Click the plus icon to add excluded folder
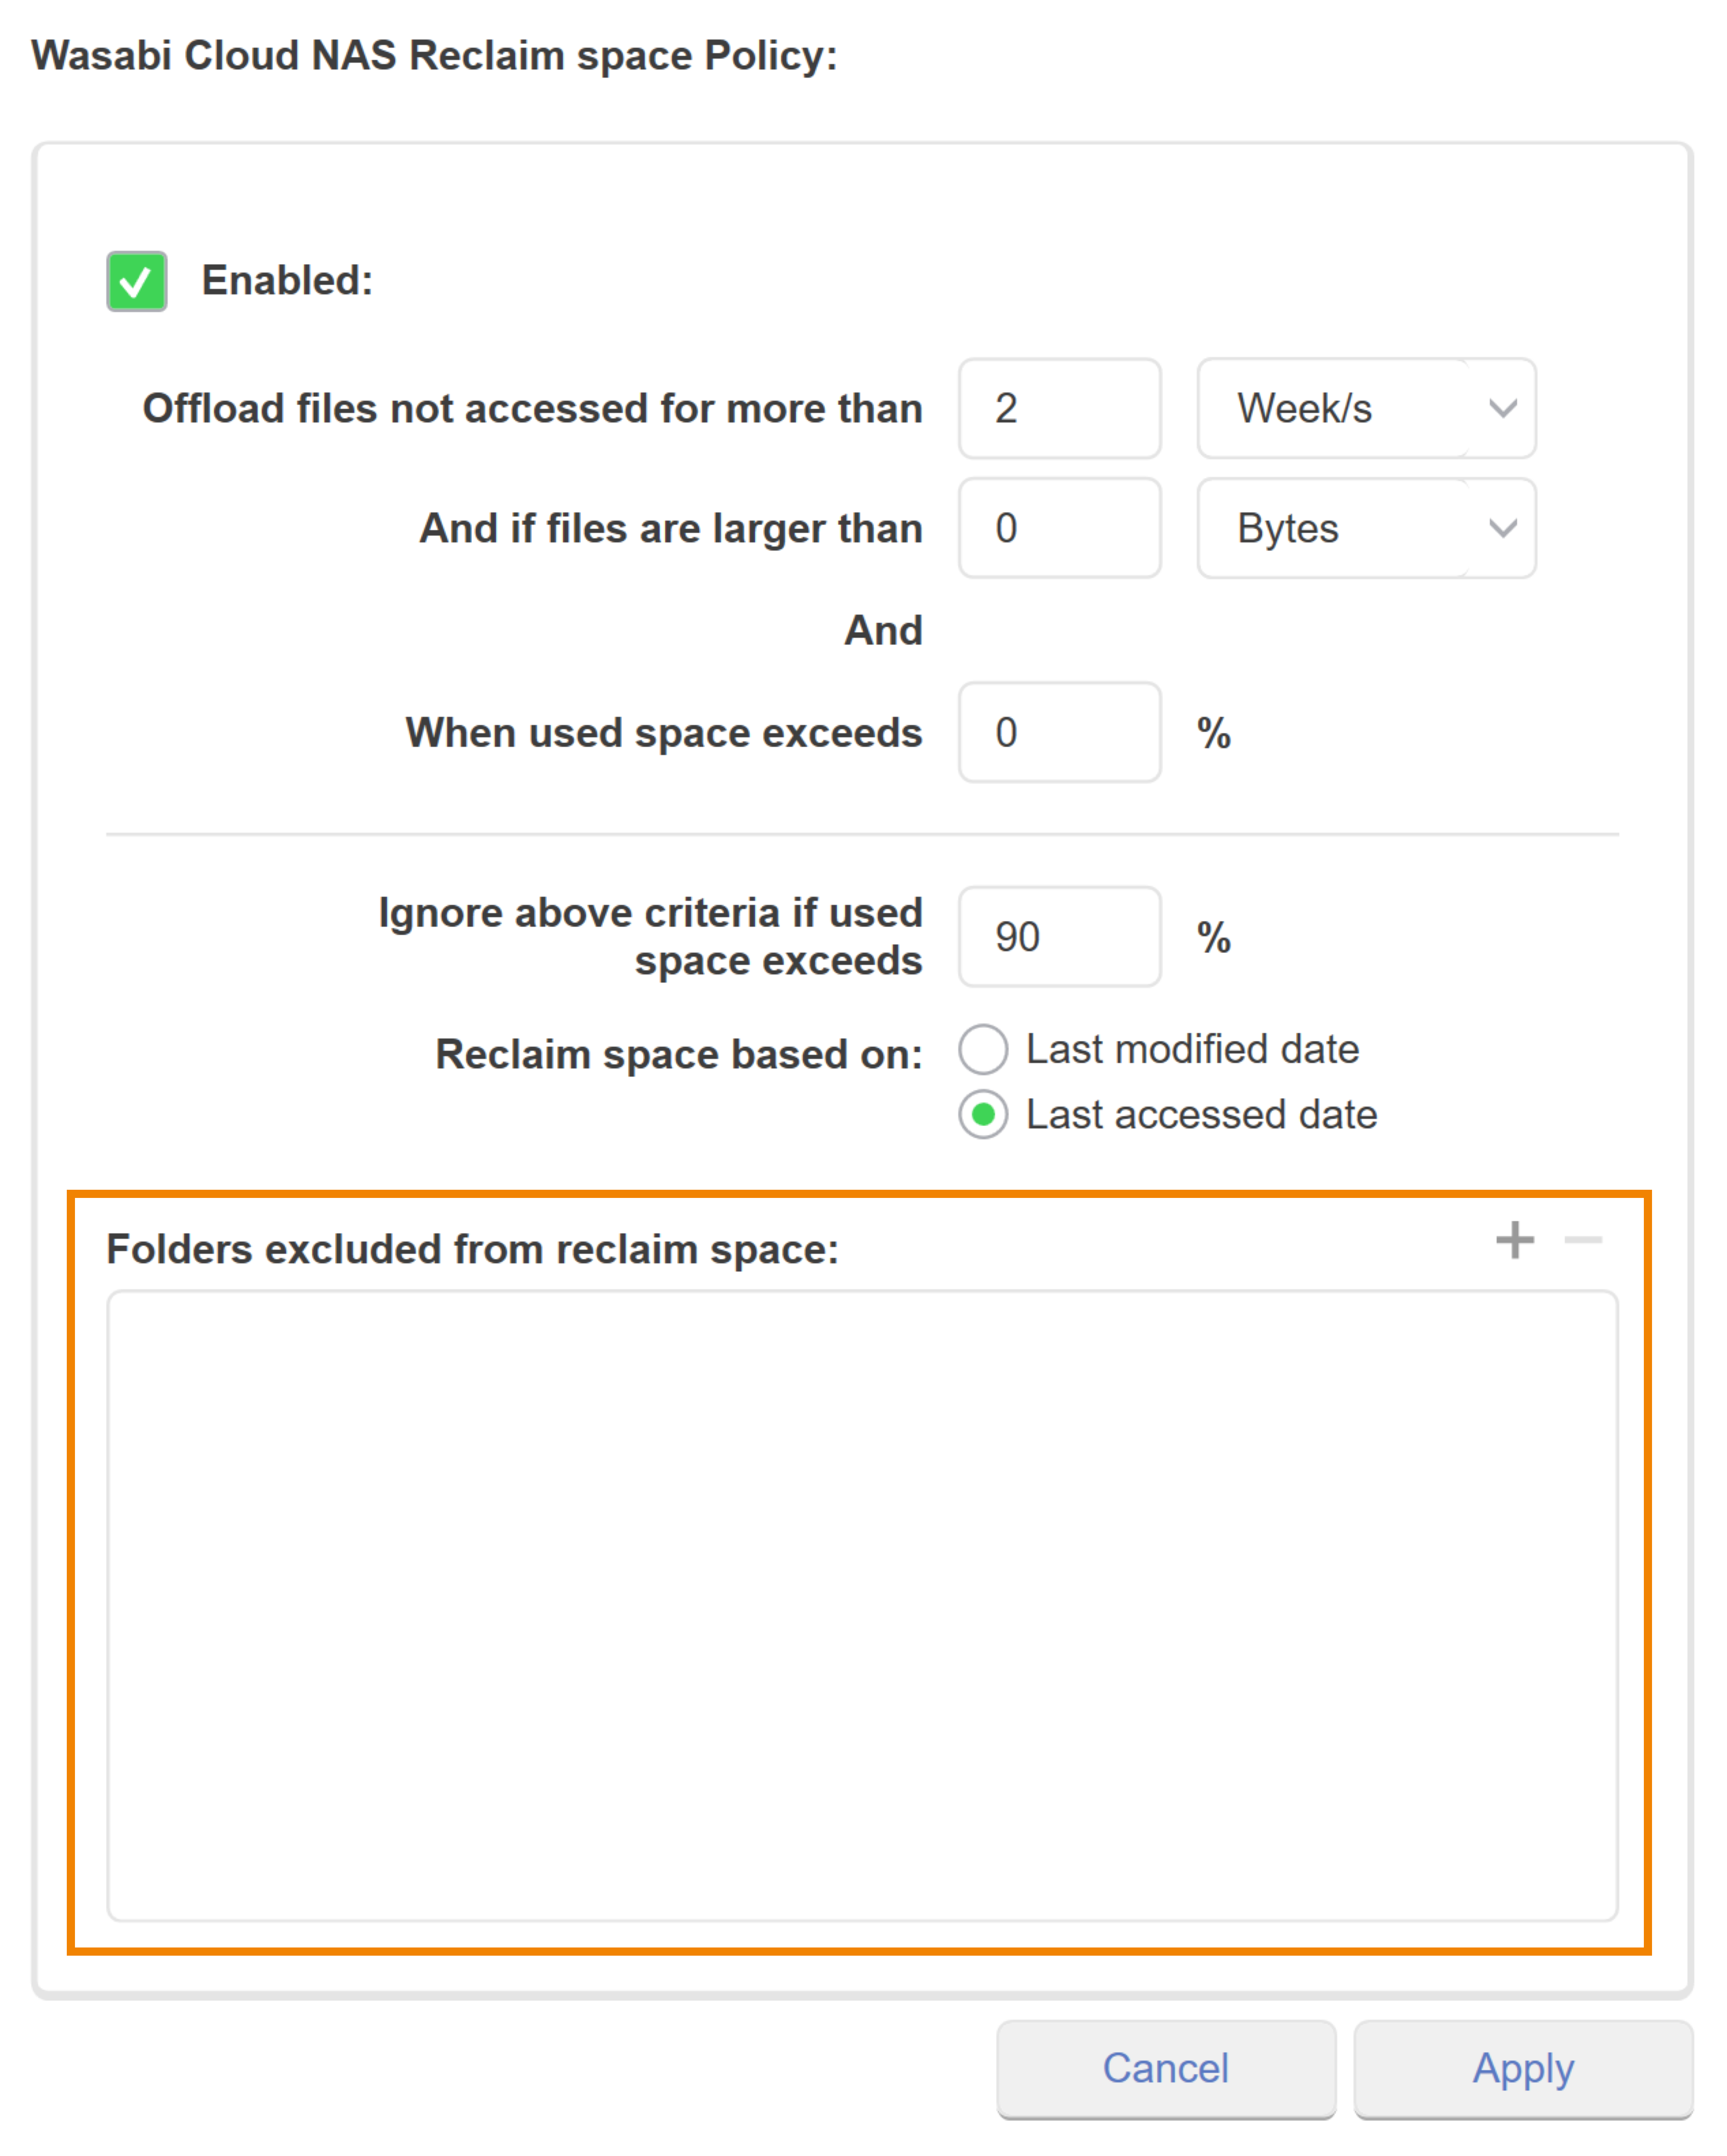Image resolution: width=1727 pixels, height=2156 pixels. pyautogui.click(x=1514, y=1240)
